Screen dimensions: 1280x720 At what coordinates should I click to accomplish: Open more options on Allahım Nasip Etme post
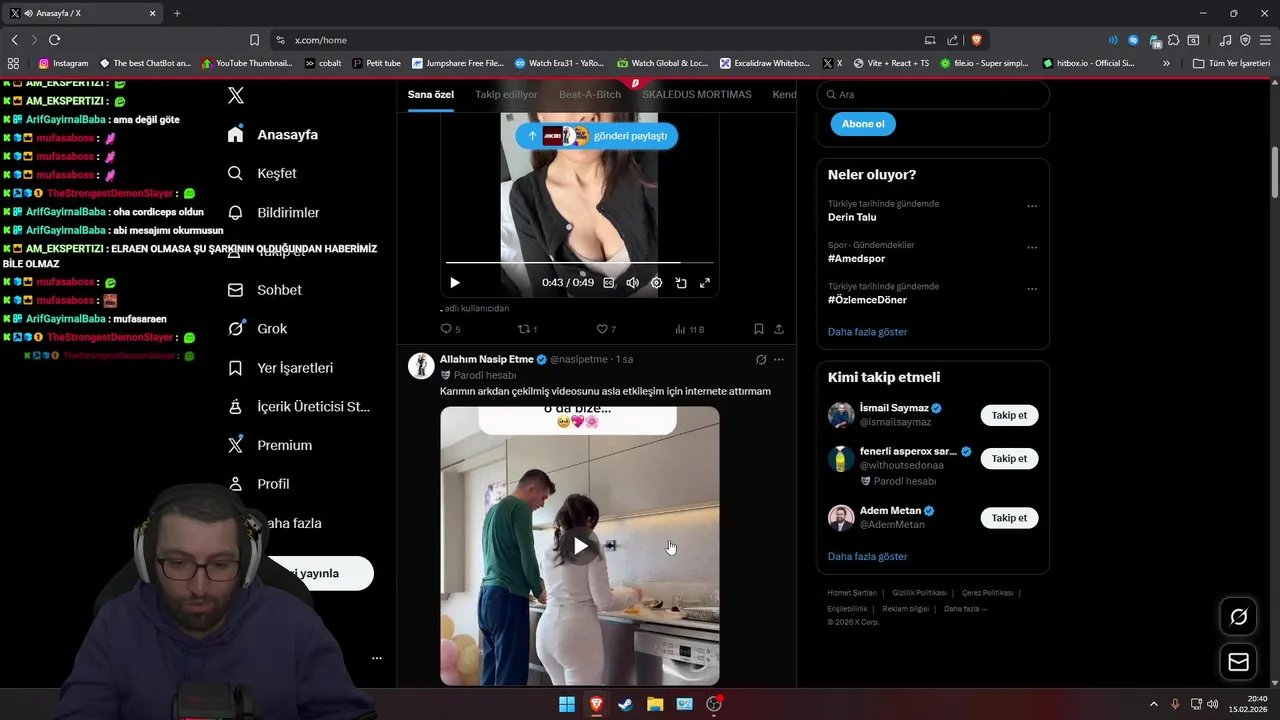tap(779, 359)
